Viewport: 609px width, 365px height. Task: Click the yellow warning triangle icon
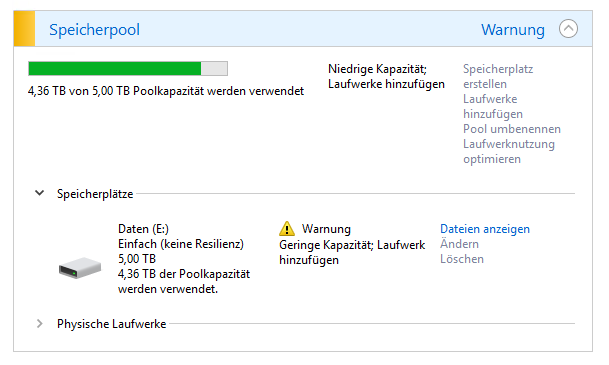point(287,229)
